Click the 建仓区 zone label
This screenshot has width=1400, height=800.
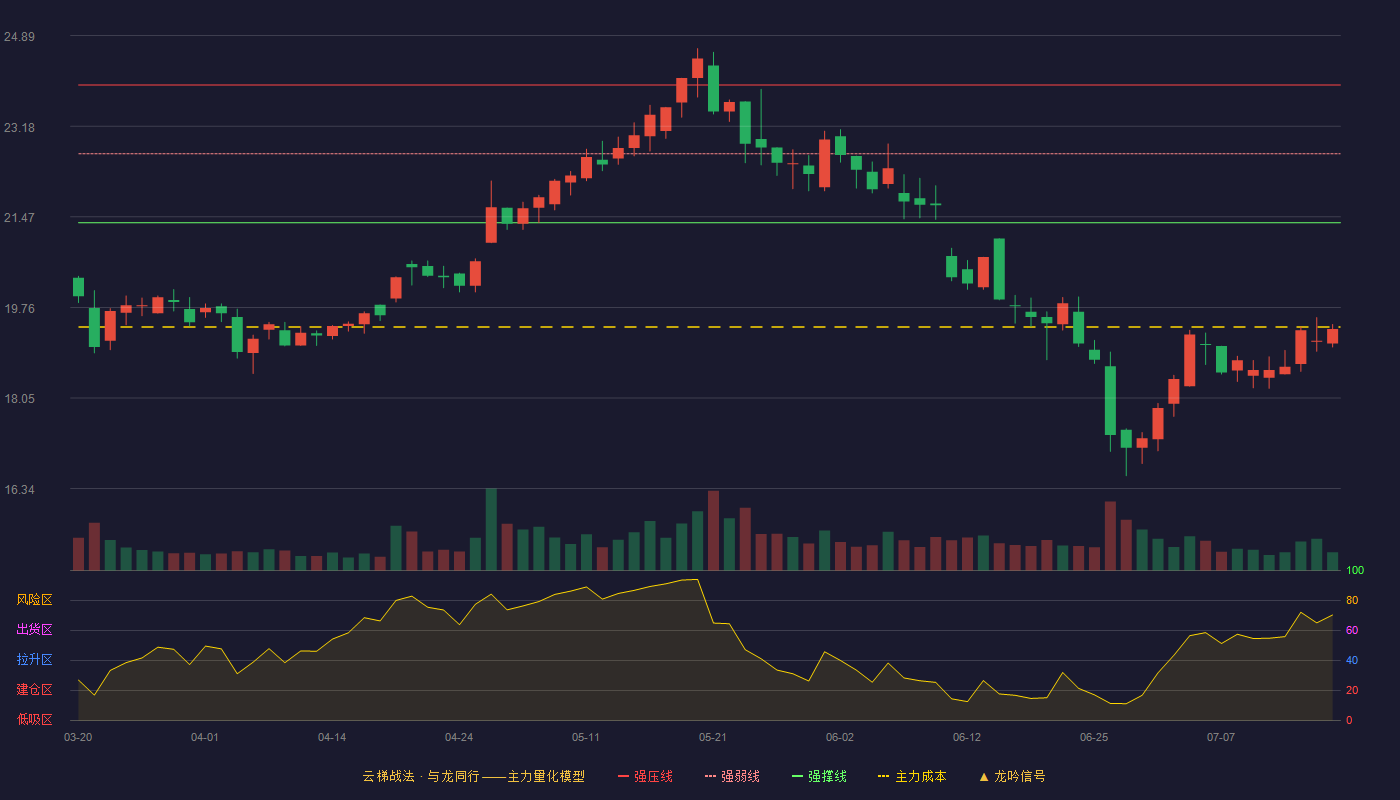pyautogui.click(x=34, y=690)
